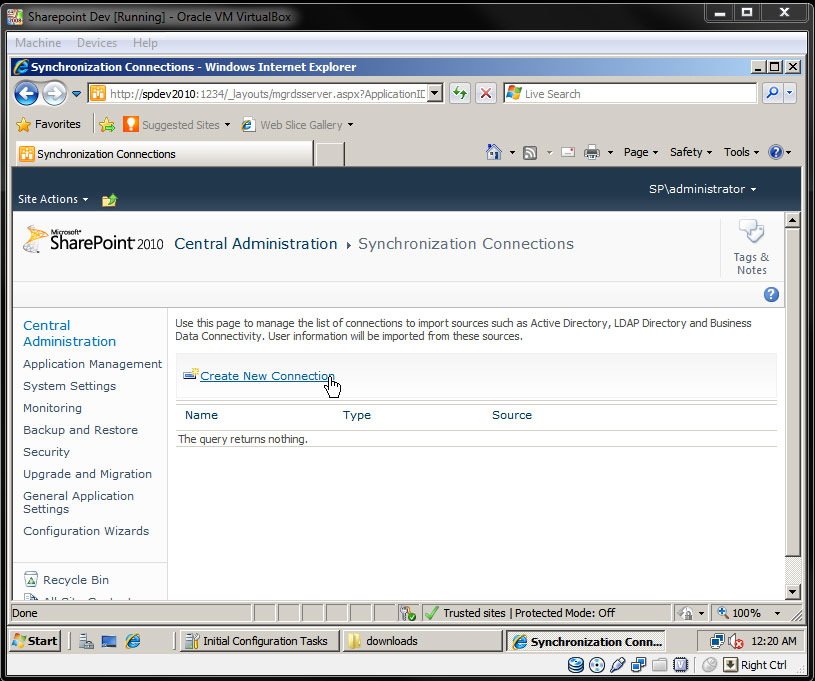Expand Print options dropdown arrow
Image resolution: width=815 pixels, height=681 pixels.
(x=610, y=152)
